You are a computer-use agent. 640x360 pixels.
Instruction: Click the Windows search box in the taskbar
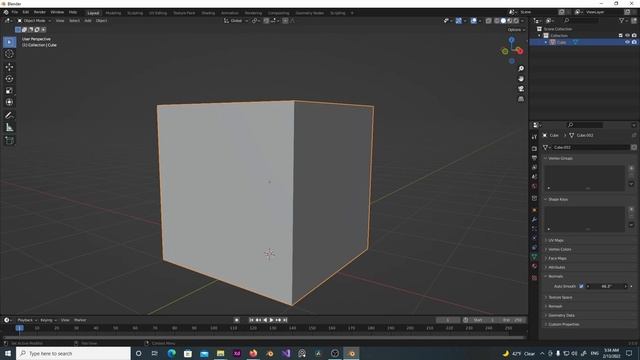(73, 353)
